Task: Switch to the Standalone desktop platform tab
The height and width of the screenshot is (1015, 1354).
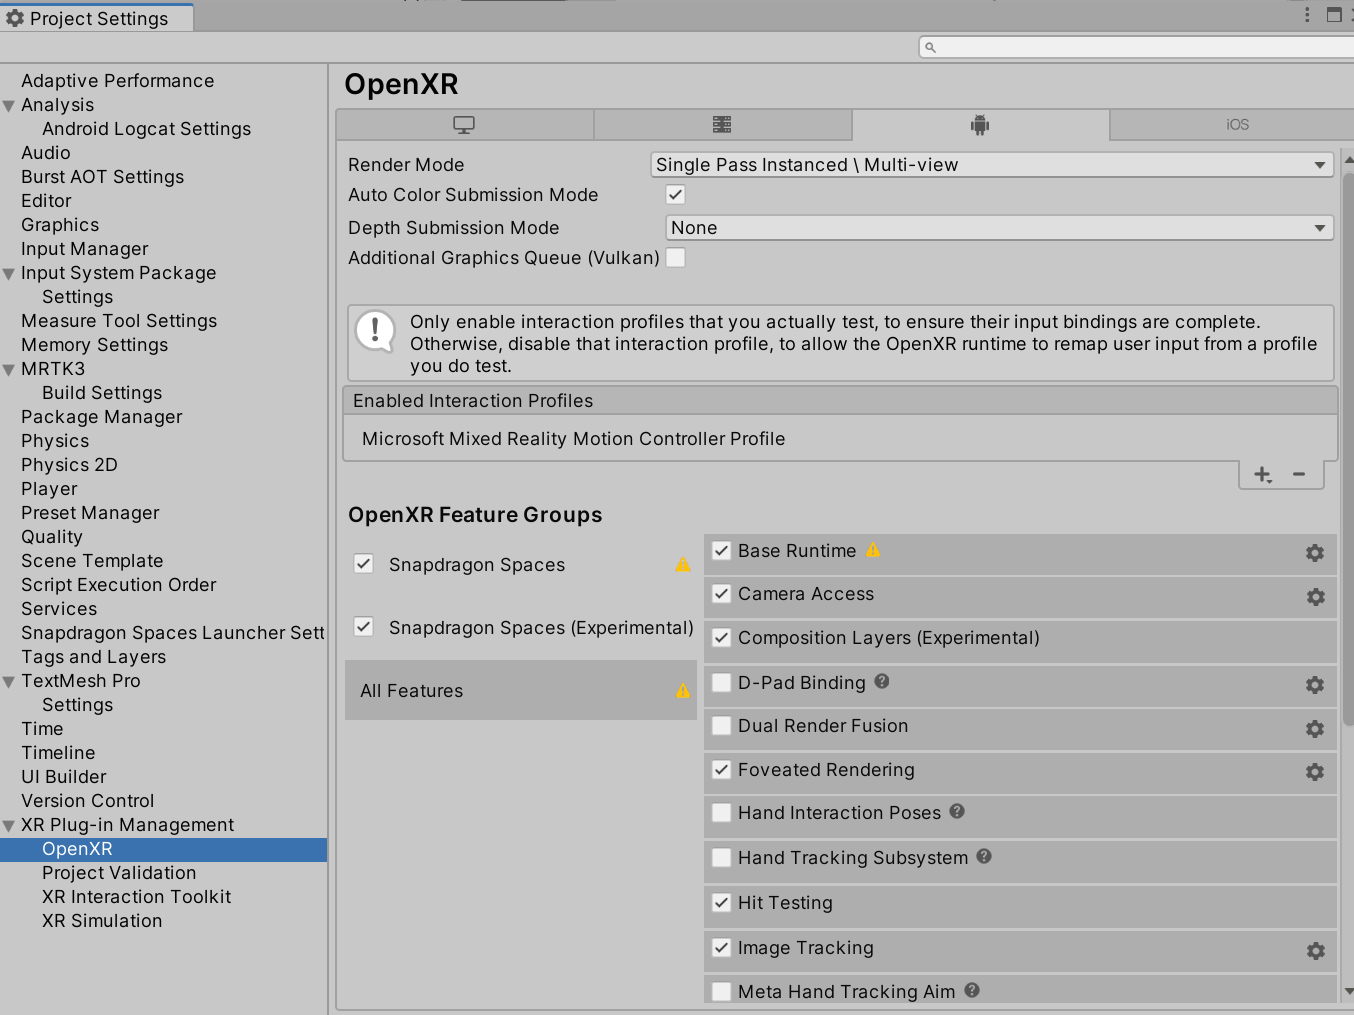Action: (x=464, y=125)
